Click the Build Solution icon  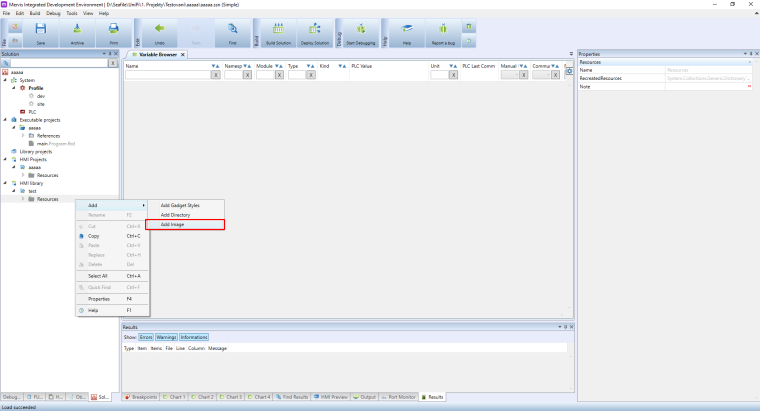[x=277, y=33]
